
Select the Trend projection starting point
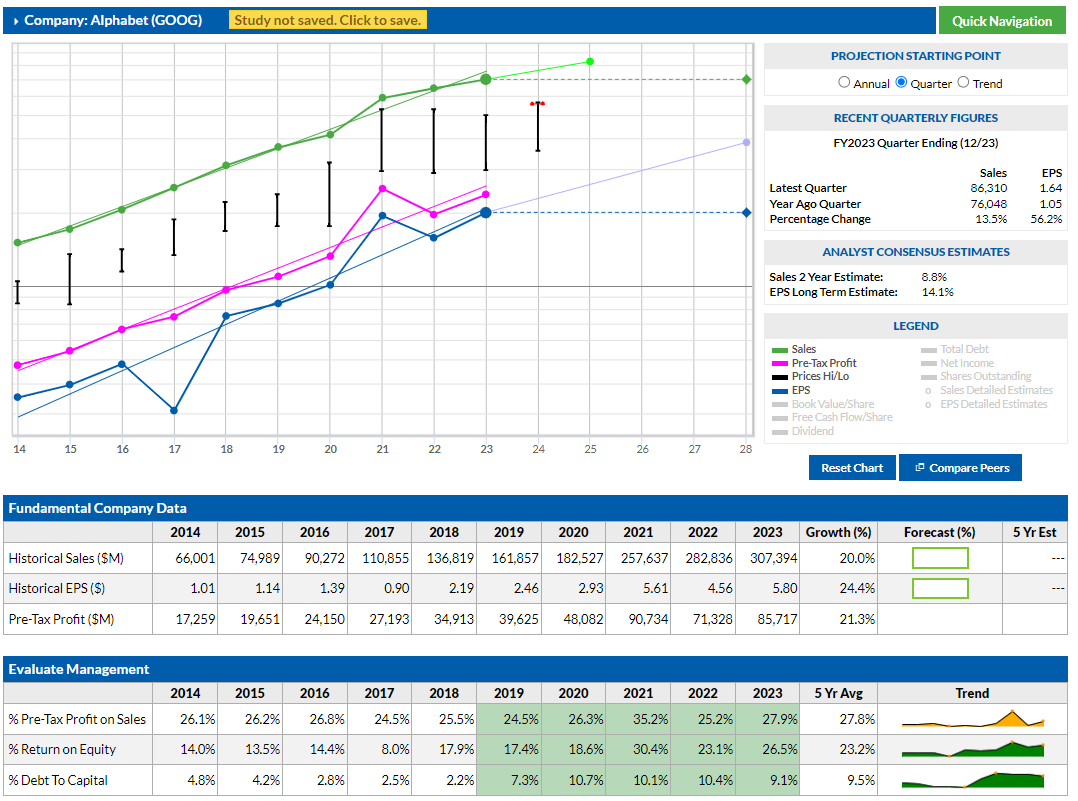click(x=963, y=83)
